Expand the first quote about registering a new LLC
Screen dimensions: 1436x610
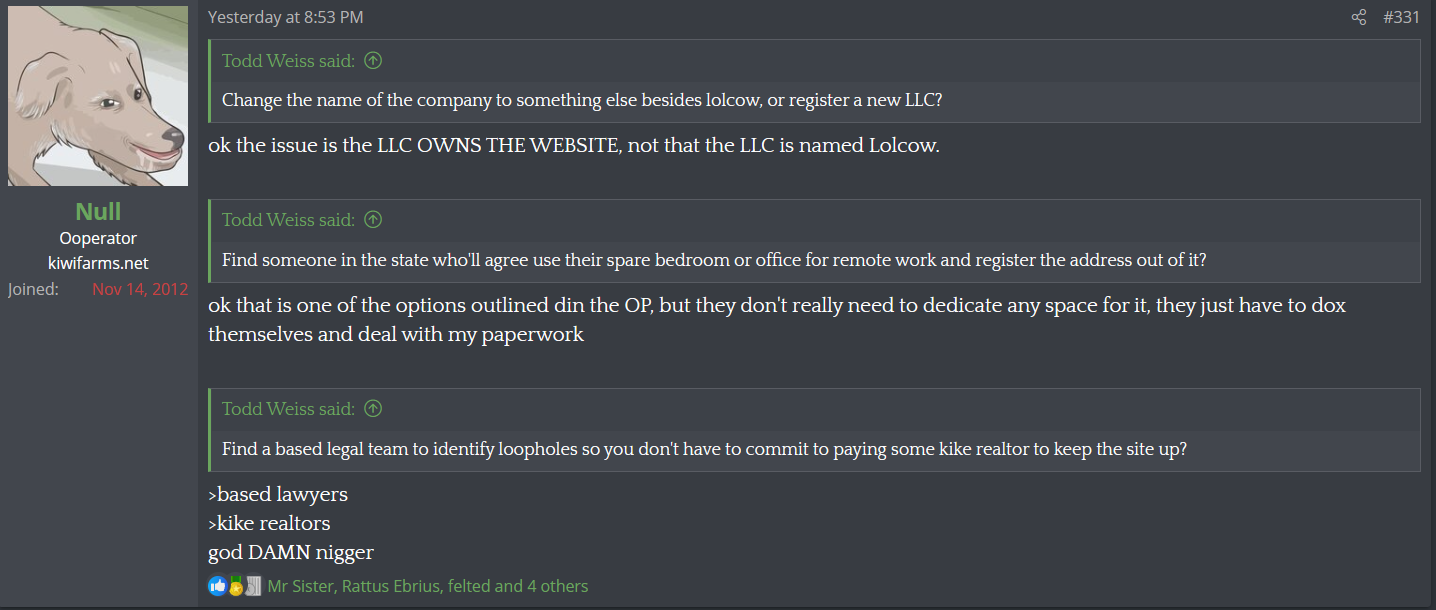[580, 101]
